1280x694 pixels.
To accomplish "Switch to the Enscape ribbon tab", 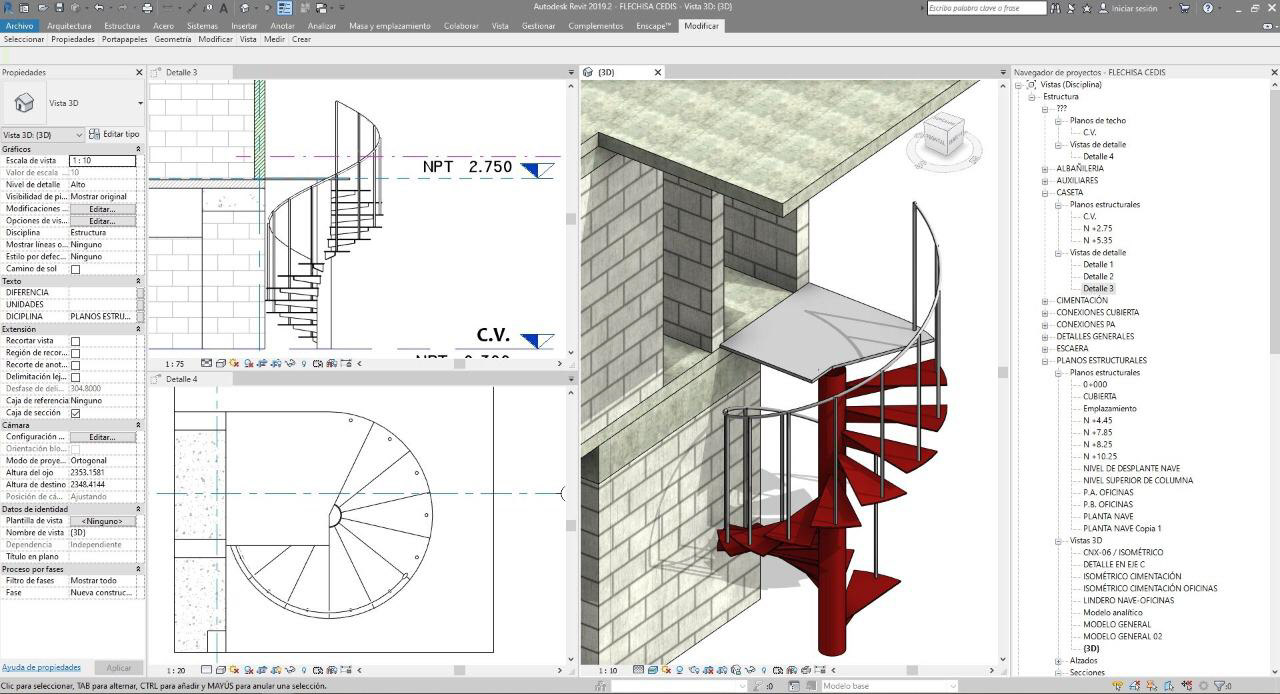I will tap(654, 26).
